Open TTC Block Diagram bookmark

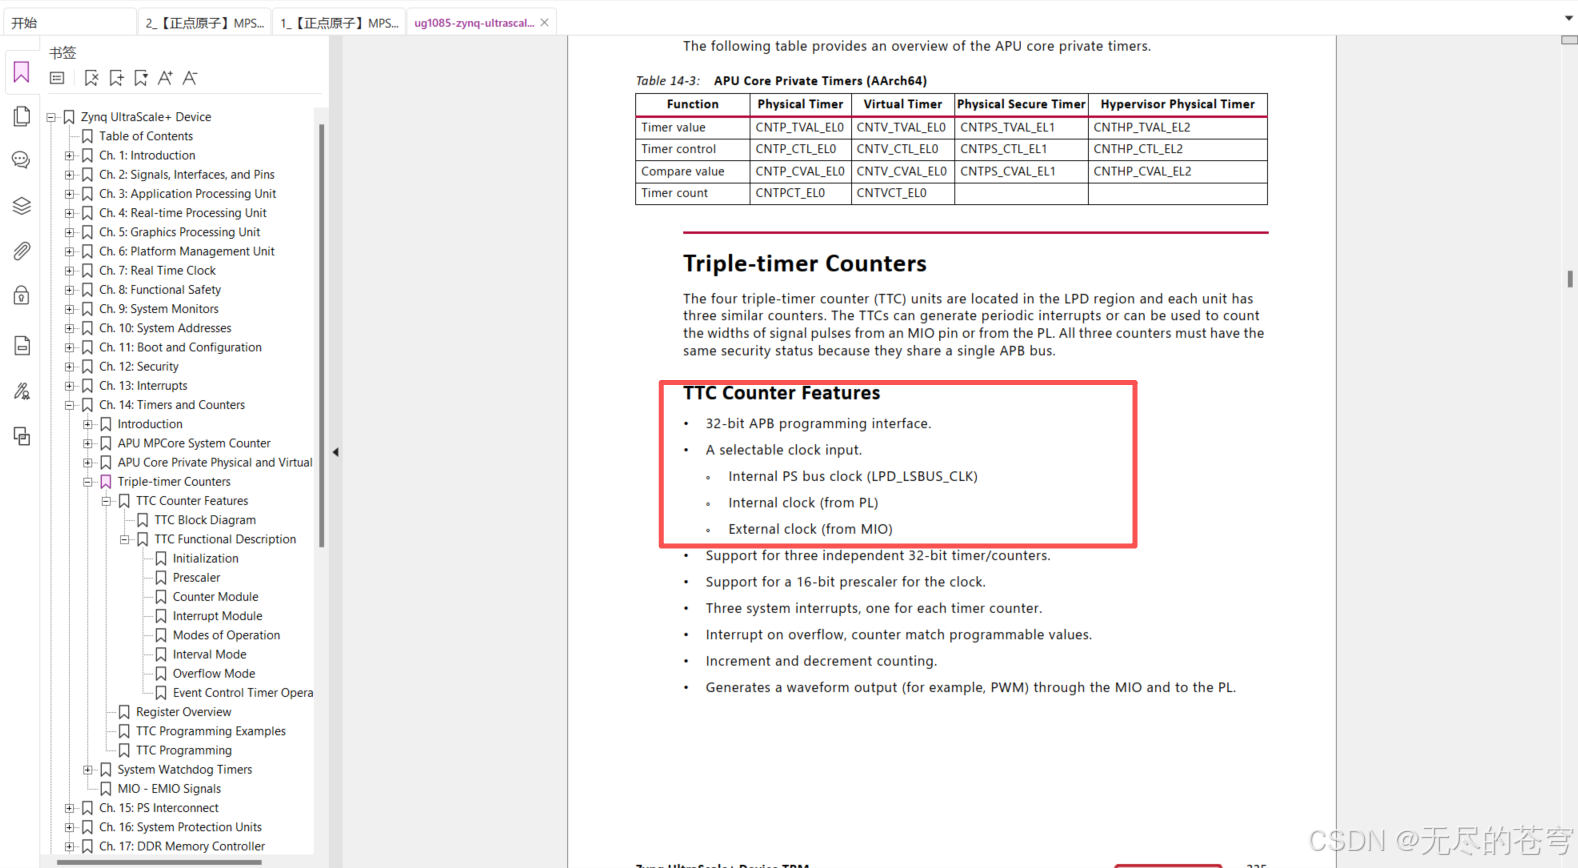pos(205,520)
